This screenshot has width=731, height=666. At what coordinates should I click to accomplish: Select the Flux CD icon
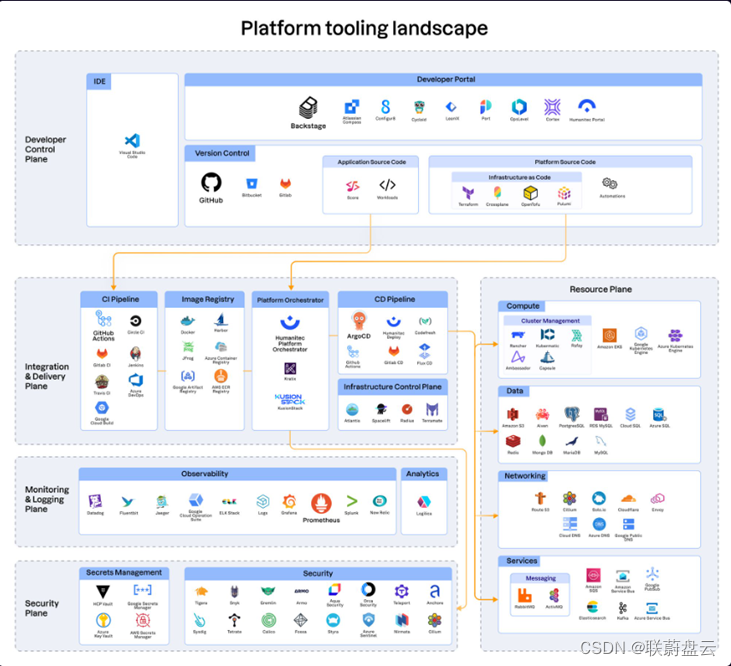click(424, 350)
